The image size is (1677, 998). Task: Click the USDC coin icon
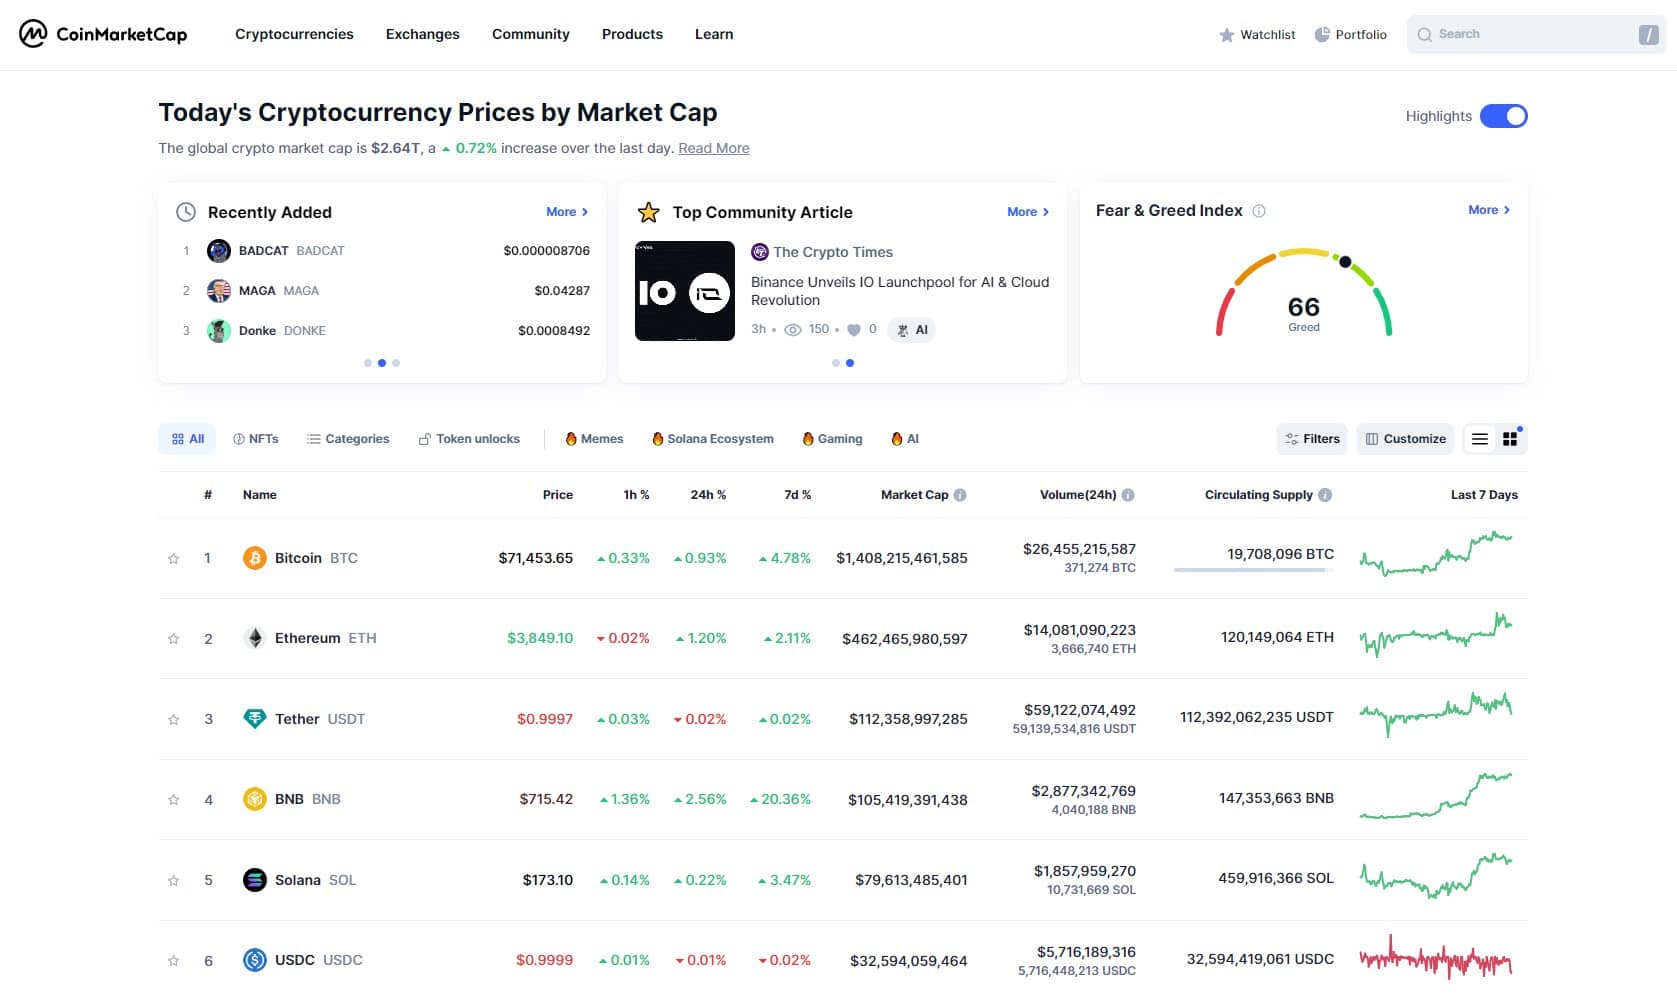(255, 960)
